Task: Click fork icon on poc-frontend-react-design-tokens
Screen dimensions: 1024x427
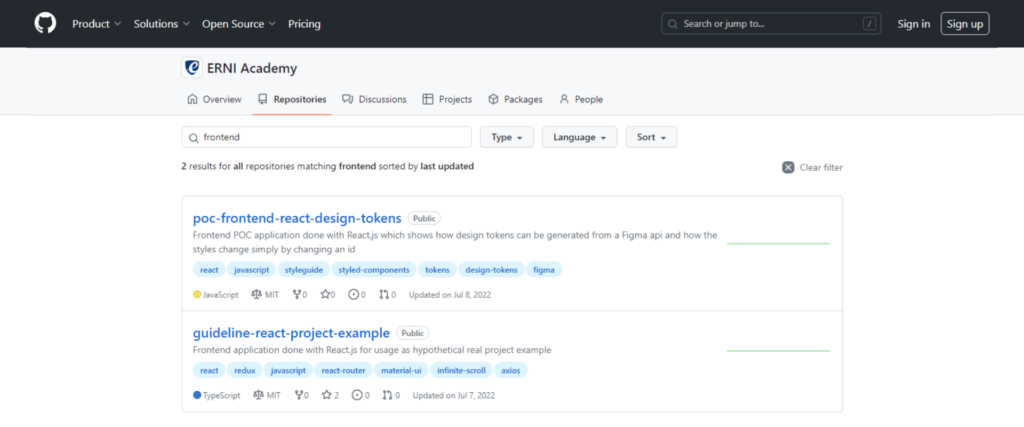Action: 298,295
